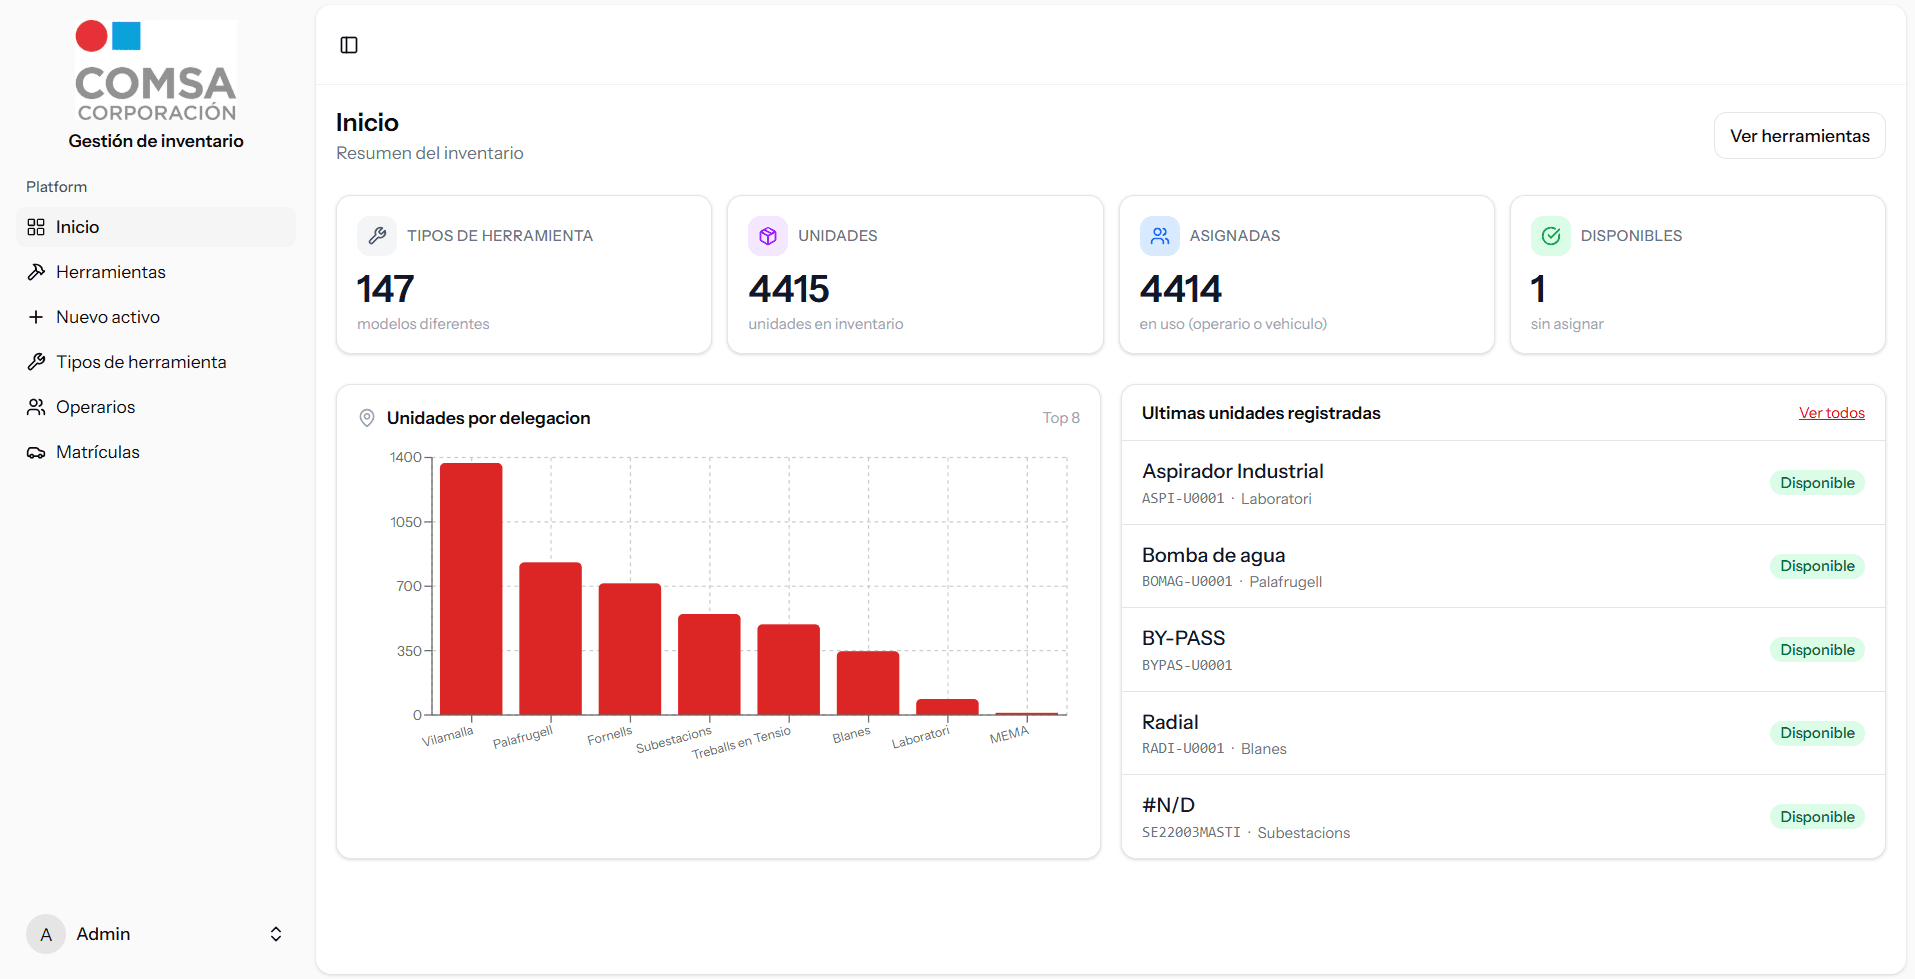Click the Admin avatar circle
1915x979 pixels.
pyautogui.click(x=46, y=934)
